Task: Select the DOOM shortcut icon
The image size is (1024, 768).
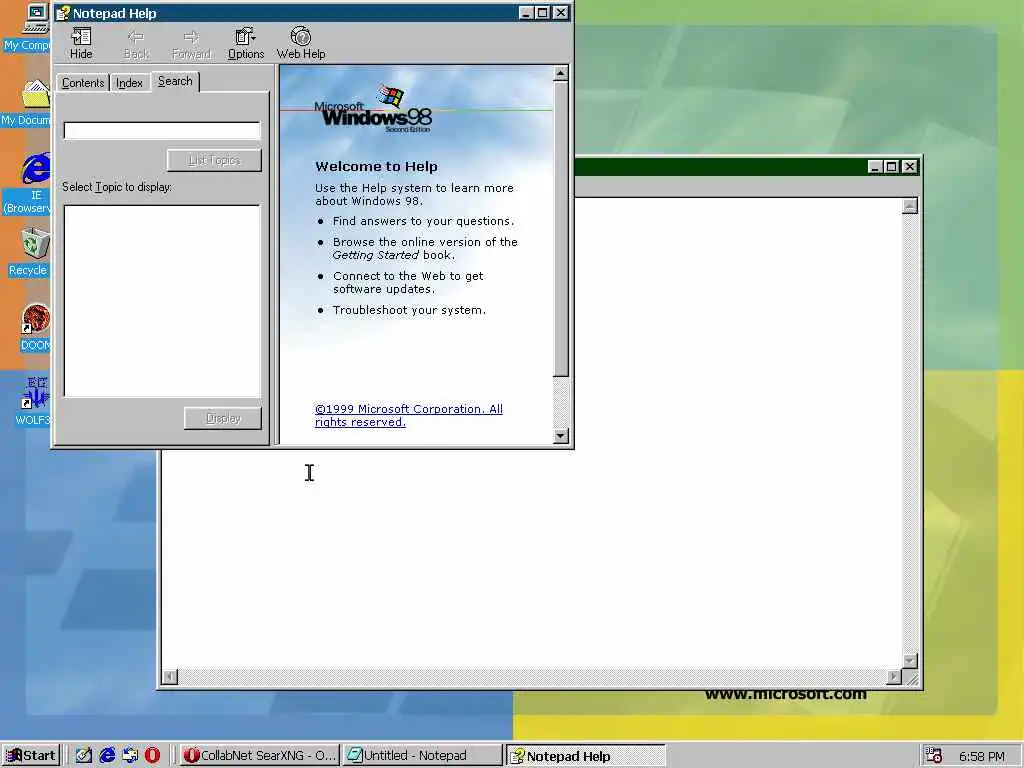Action: click(x=35, y=328)
